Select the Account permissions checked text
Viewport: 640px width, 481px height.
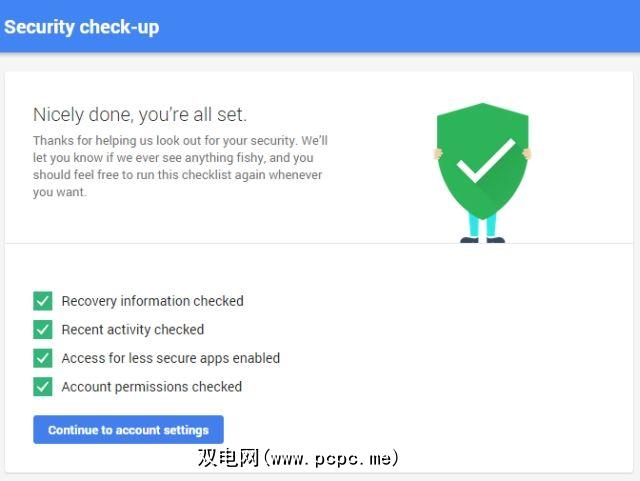pos(151,386)
